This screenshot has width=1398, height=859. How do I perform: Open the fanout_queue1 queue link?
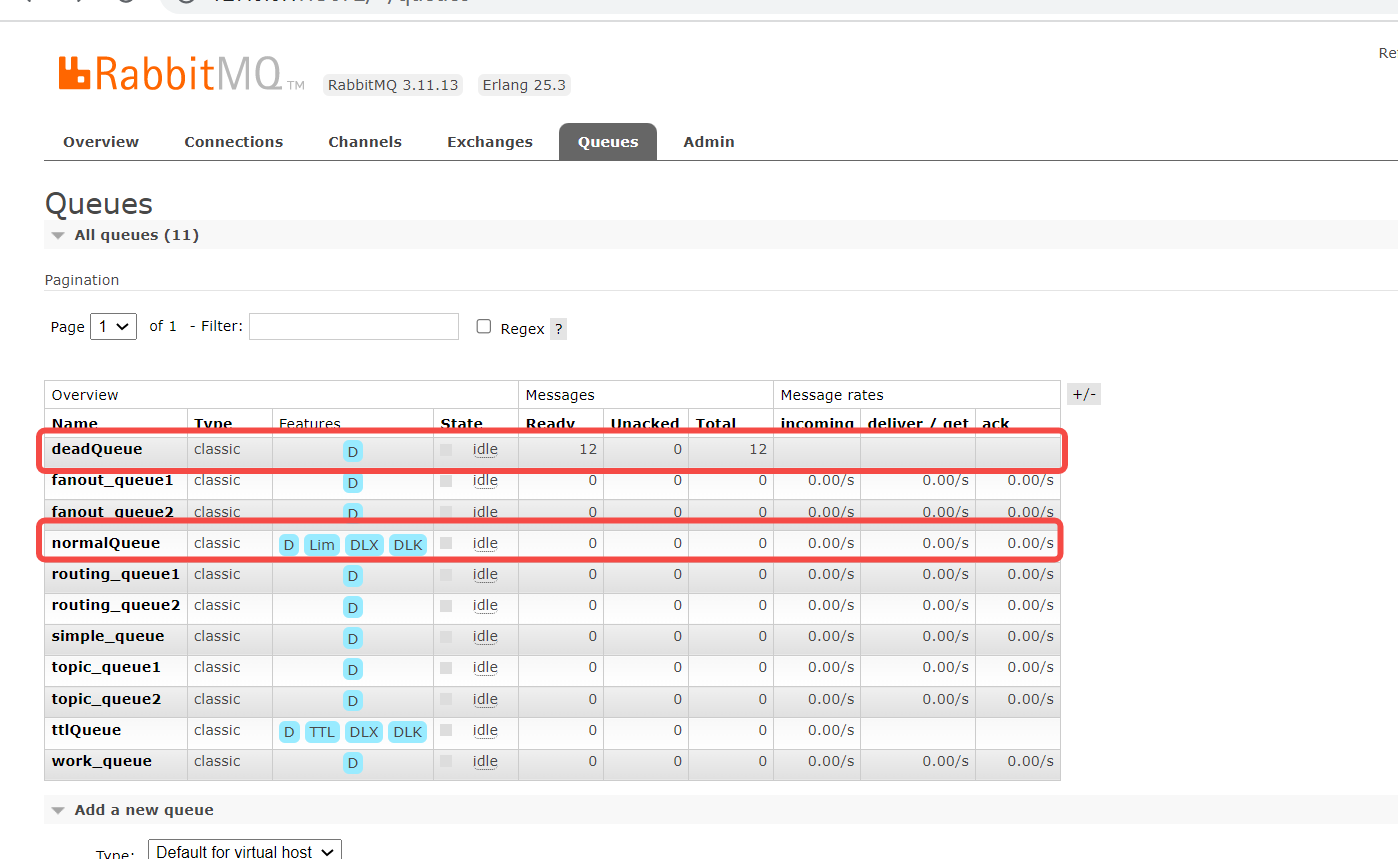pyautogui.click(x=112, y=480)
